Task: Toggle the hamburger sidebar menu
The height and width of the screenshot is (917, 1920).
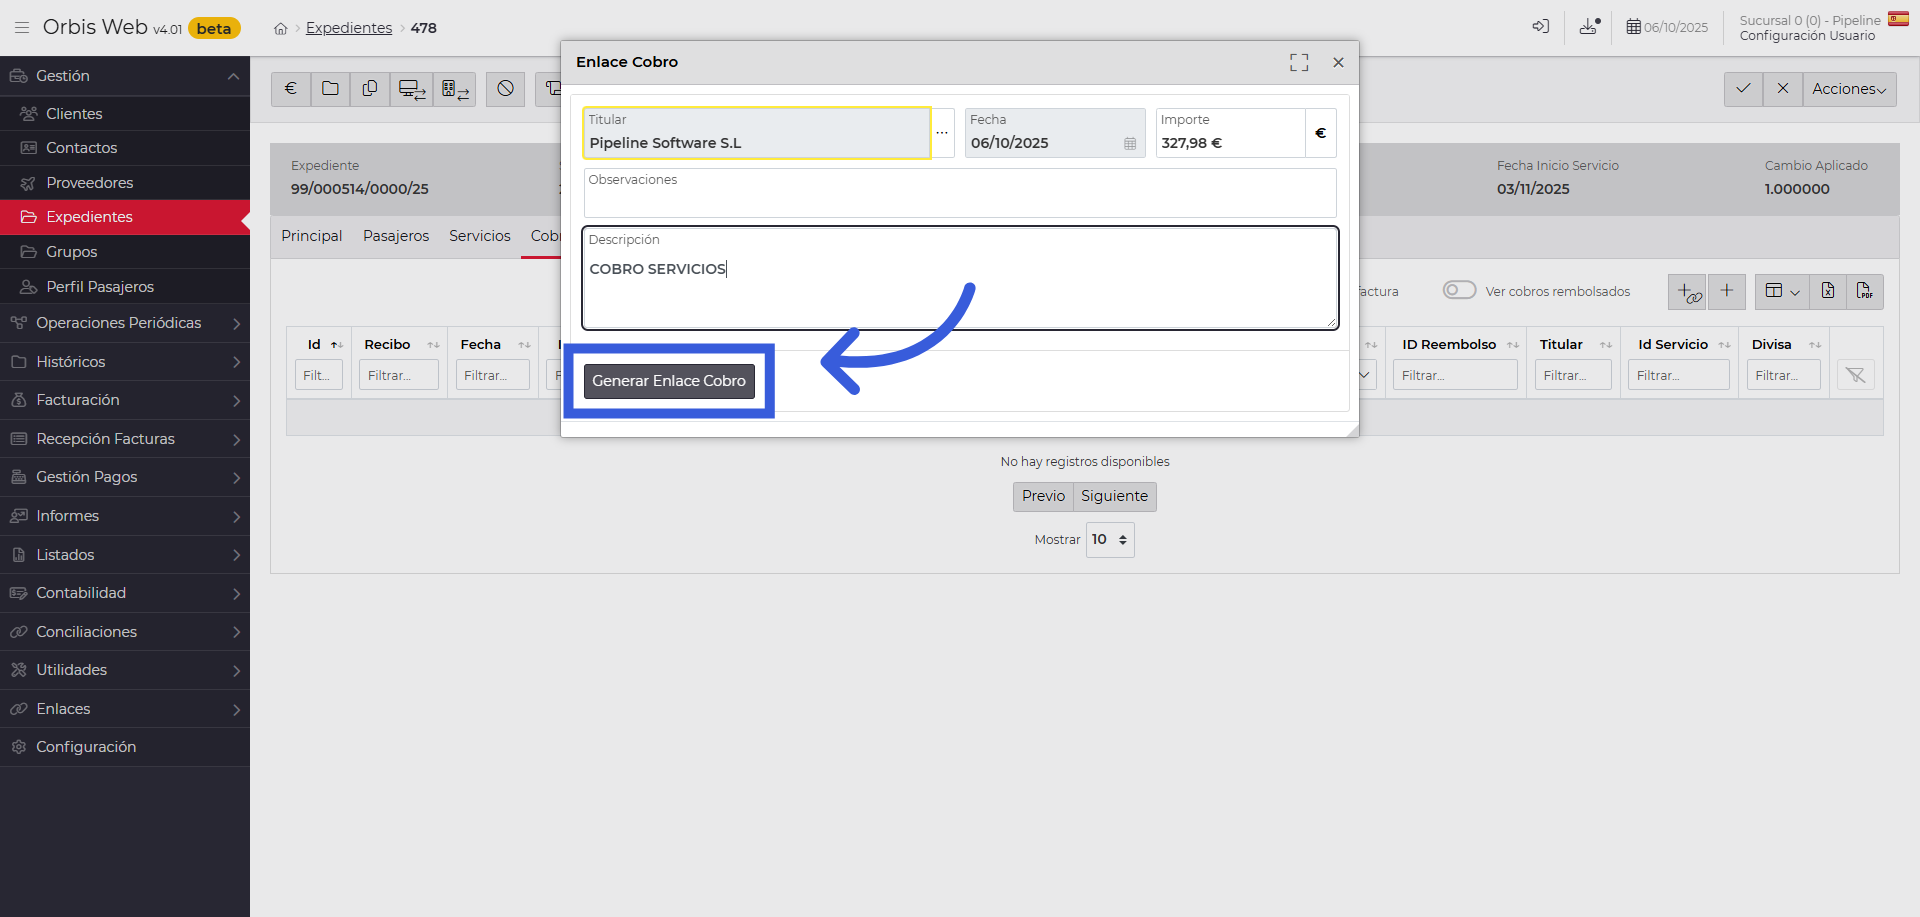Action: point(21,28)
